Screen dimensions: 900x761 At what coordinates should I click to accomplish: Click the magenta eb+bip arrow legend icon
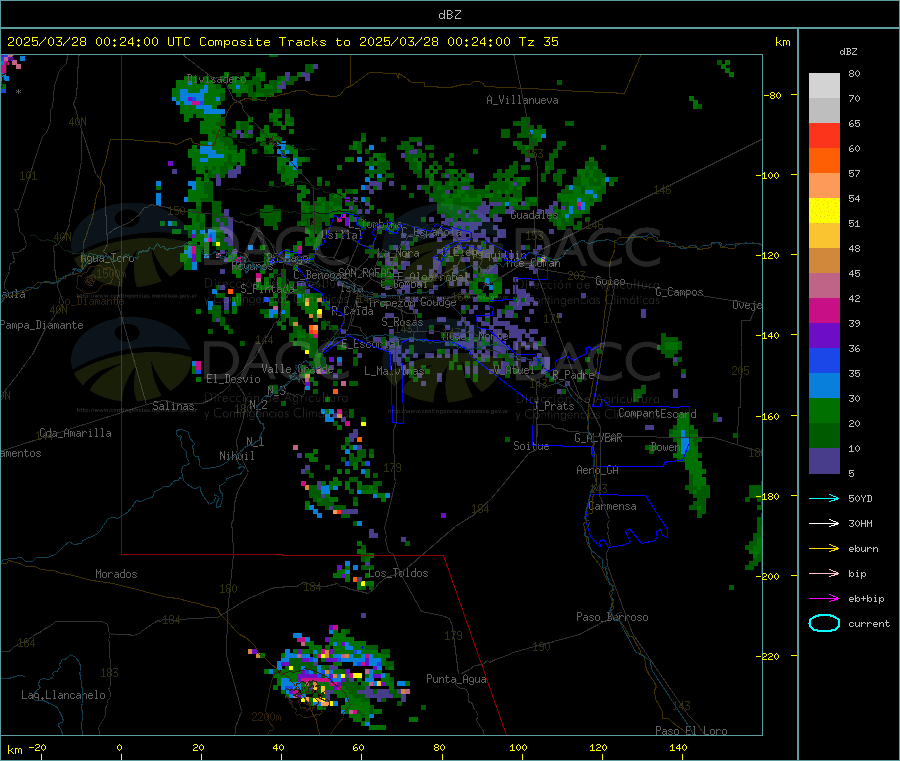coord(824,599)
